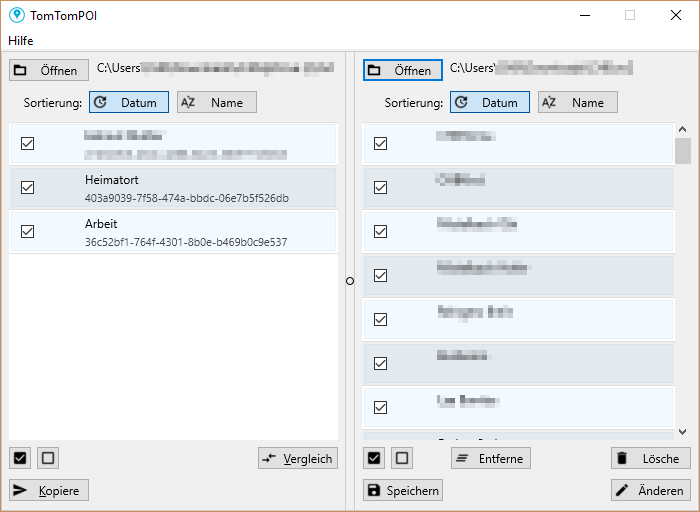Click the TomTomPOI app icon in title bar
This screenshot has width=700, height=512.
17,15
